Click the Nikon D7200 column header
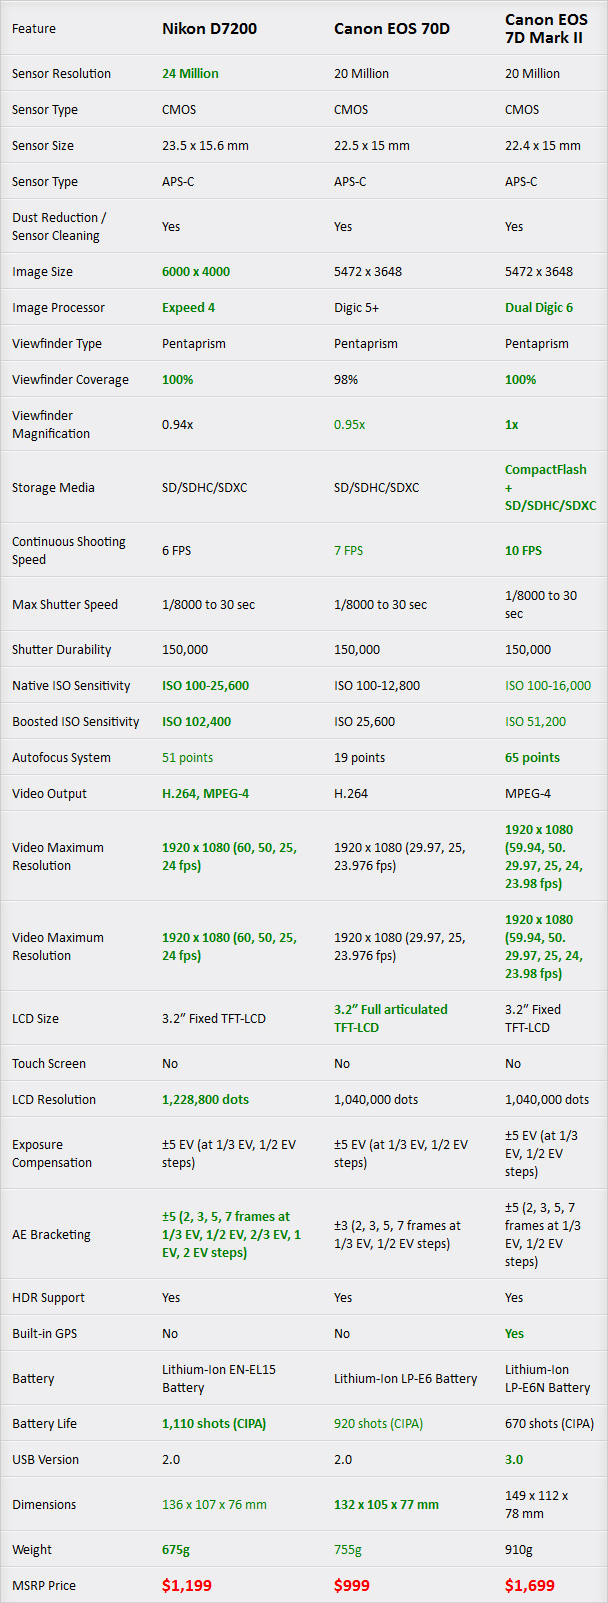Viewport: 608px width, 1603px height. coord(209,29)
